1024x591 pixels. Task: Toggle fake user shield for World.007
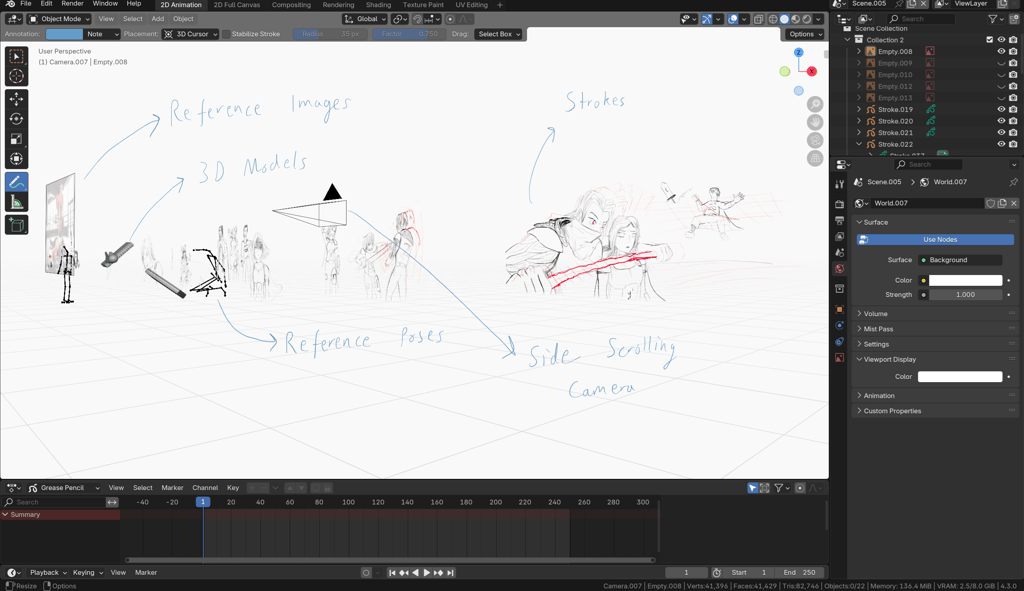[x=991, y=203]
